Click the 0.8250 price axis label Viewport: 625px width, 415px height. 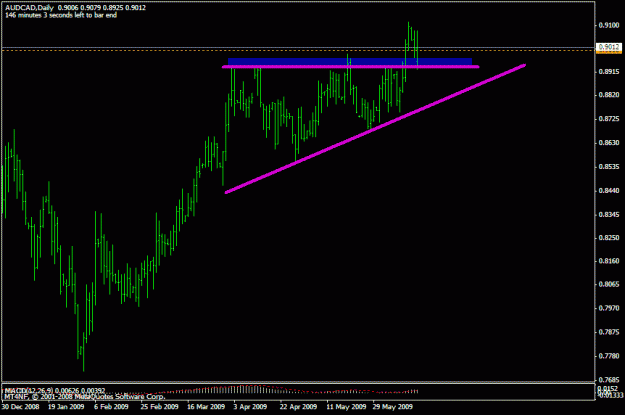tap(609, 238)
